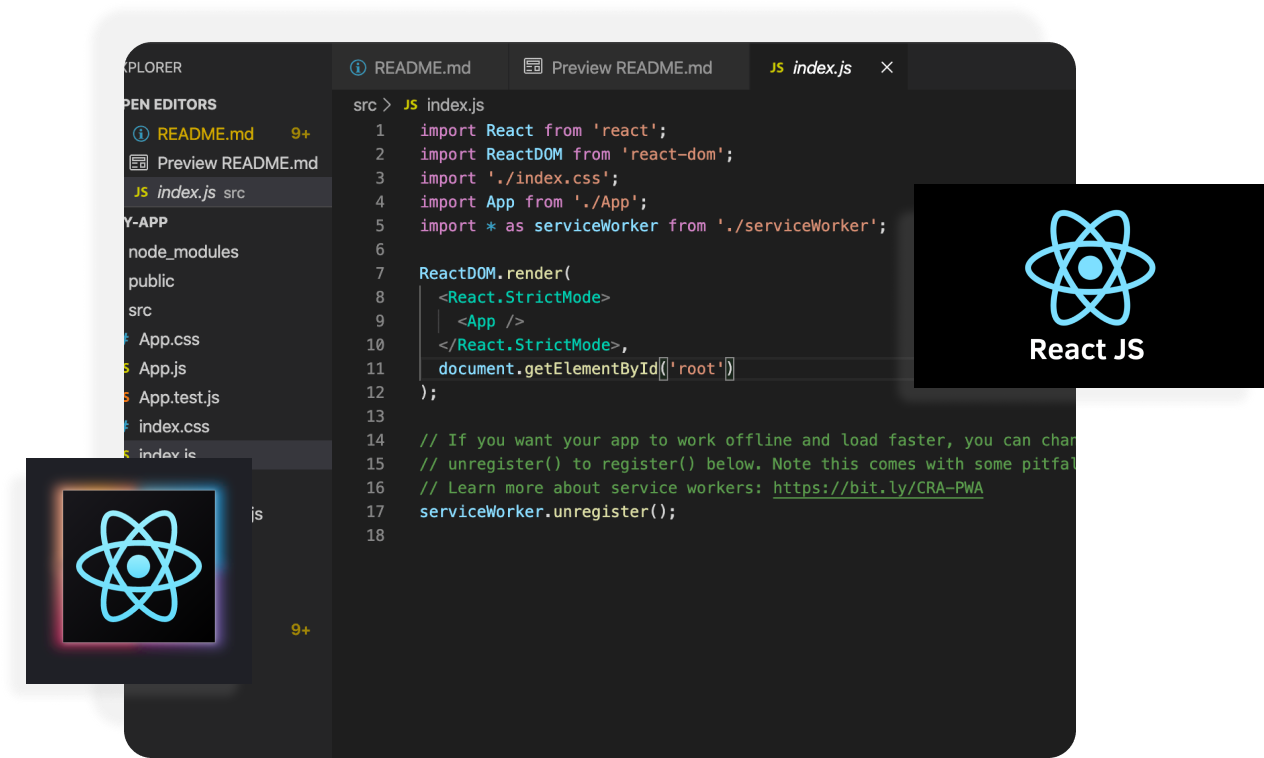Click the preview icon on Preview README.md tab
This screenshot has height=758, width=1264.
(x=531, y=67)
